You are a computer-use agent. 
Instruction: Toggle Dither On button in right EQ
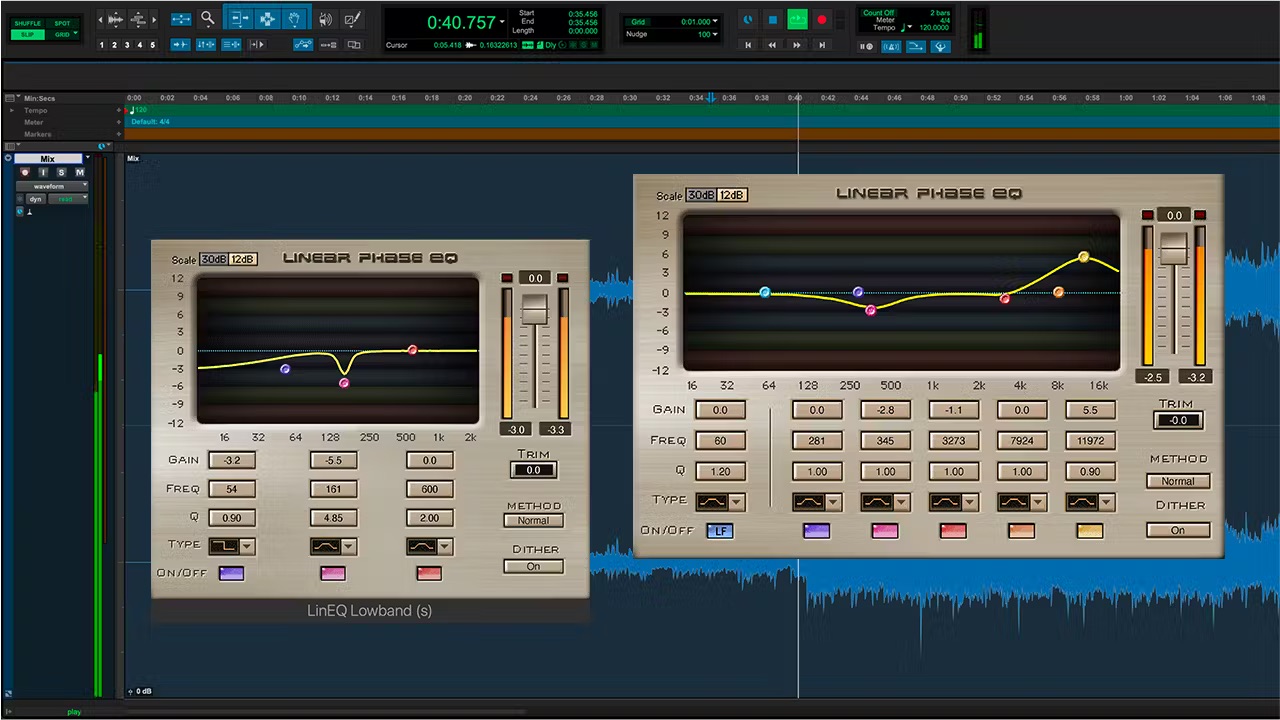[1178, 530]
